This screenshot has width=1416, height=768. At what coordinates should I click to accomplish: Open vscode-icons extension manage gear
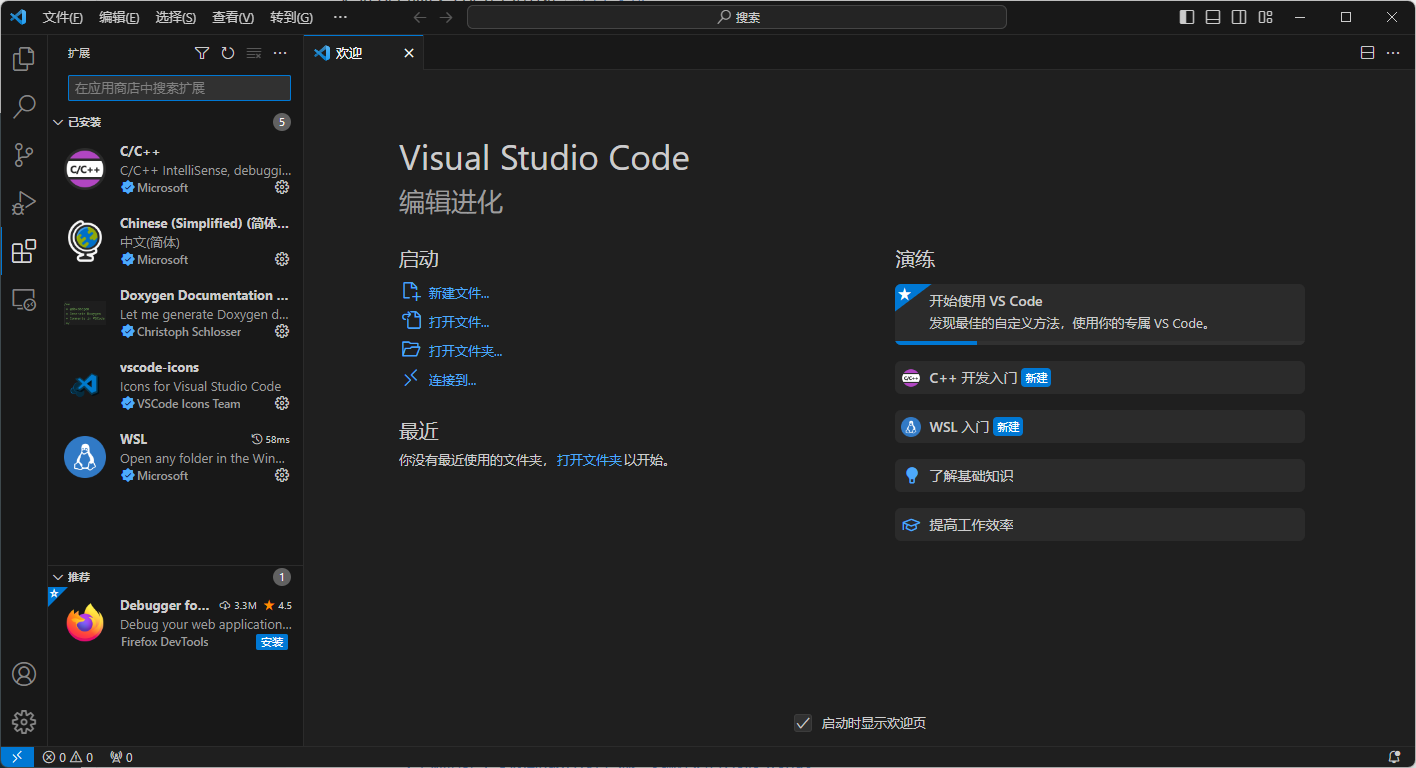282,403
